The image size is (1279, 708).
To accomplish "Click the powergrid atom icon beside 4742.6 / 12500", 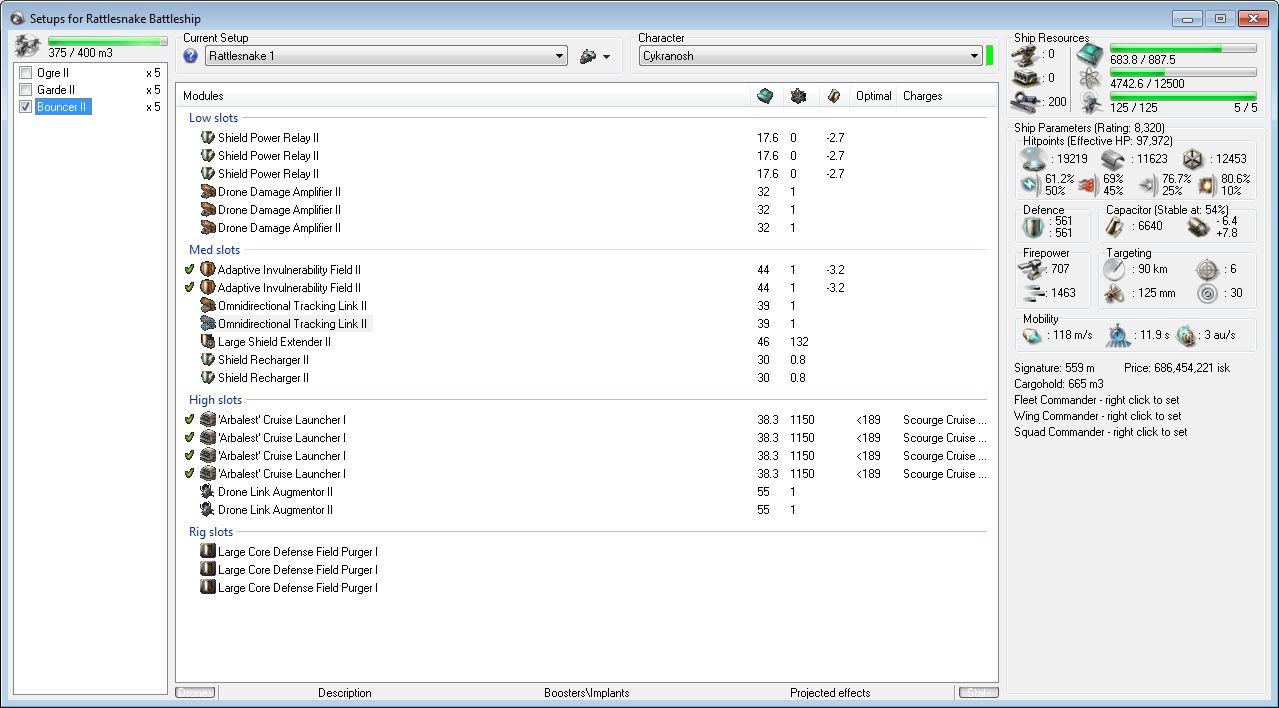I will click(x=1091, y=78).
